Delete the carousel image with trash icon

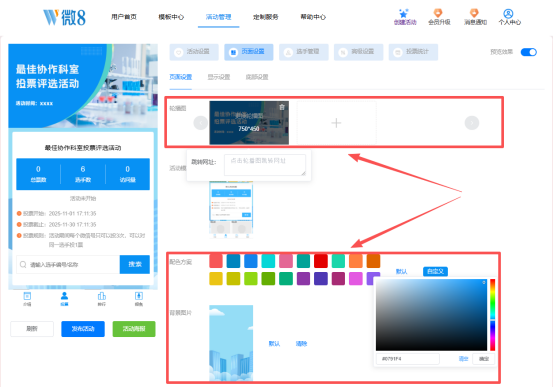click(x=282, y=107)
